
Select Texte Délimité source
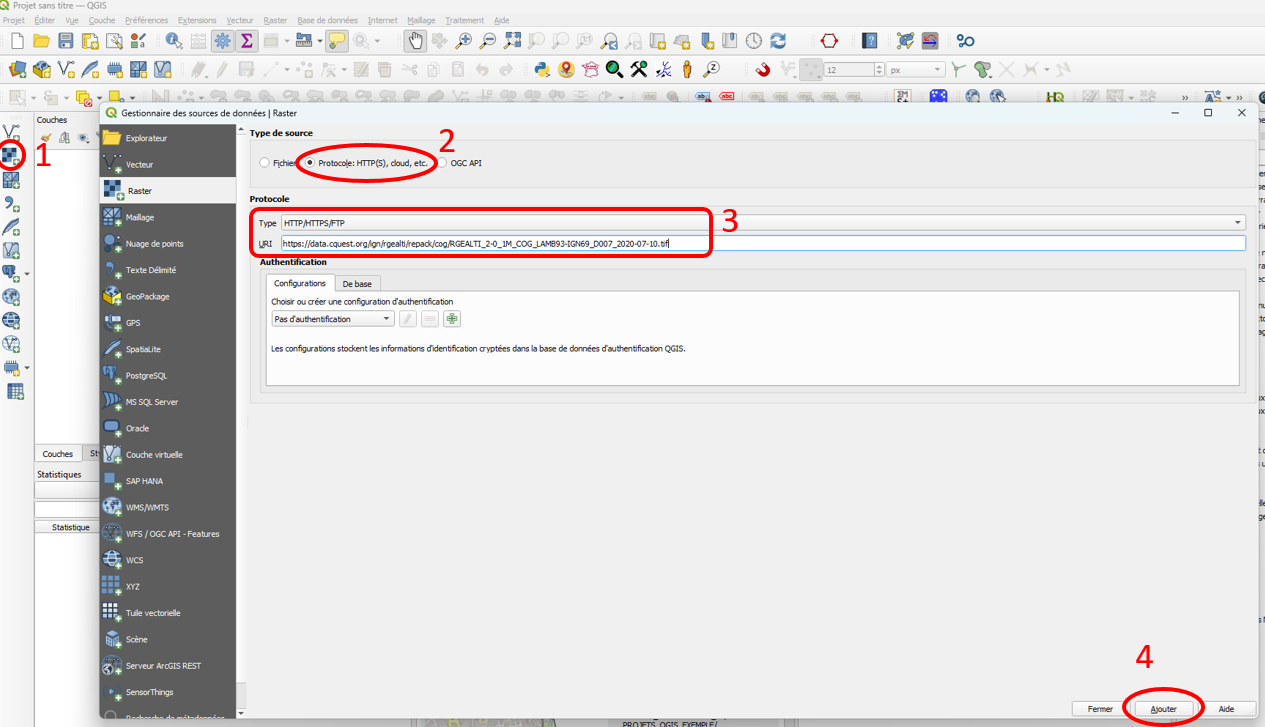point(168,270)
